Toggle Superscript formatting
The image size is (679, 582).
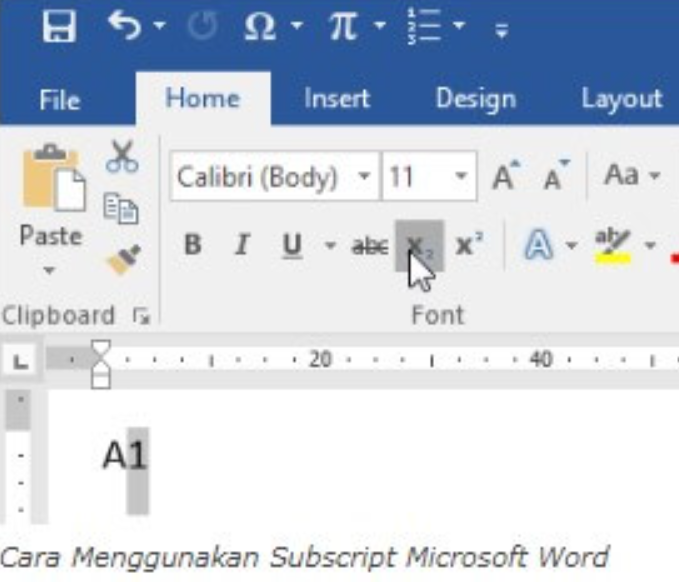(469, 245)
